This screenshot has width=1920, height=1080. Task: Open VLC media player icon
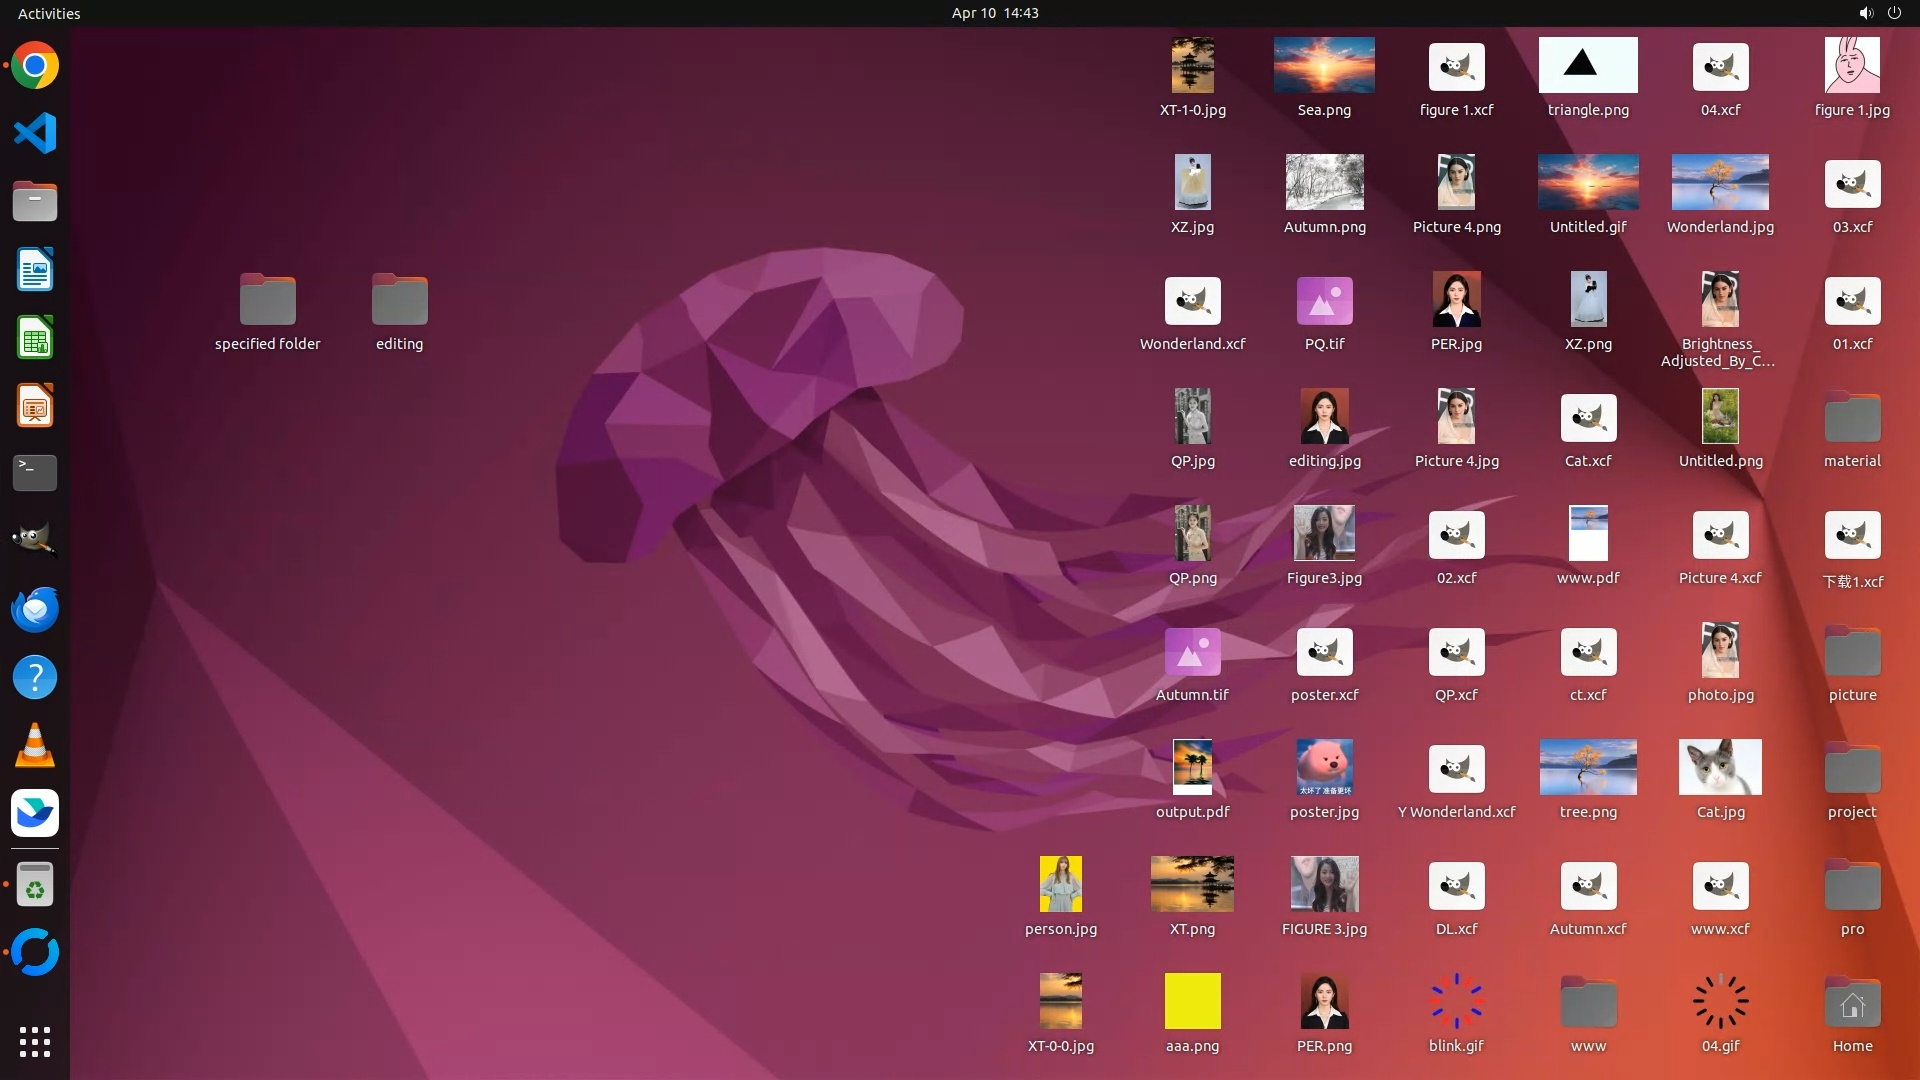(35, 745)
